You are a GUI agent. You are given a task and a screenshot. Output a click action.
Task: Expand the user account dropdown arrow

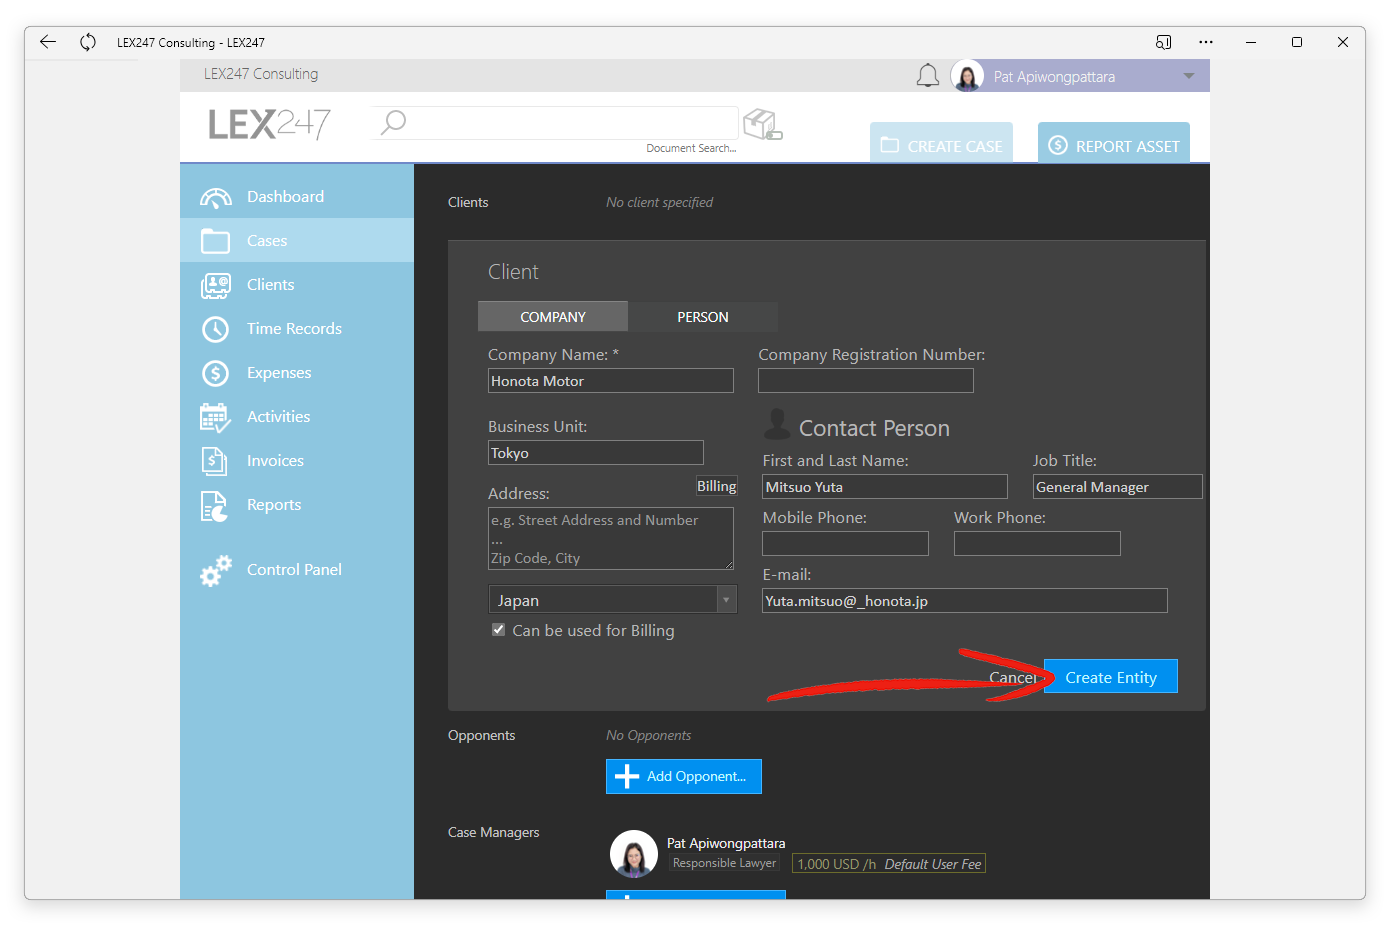(x=1189, y=76)
